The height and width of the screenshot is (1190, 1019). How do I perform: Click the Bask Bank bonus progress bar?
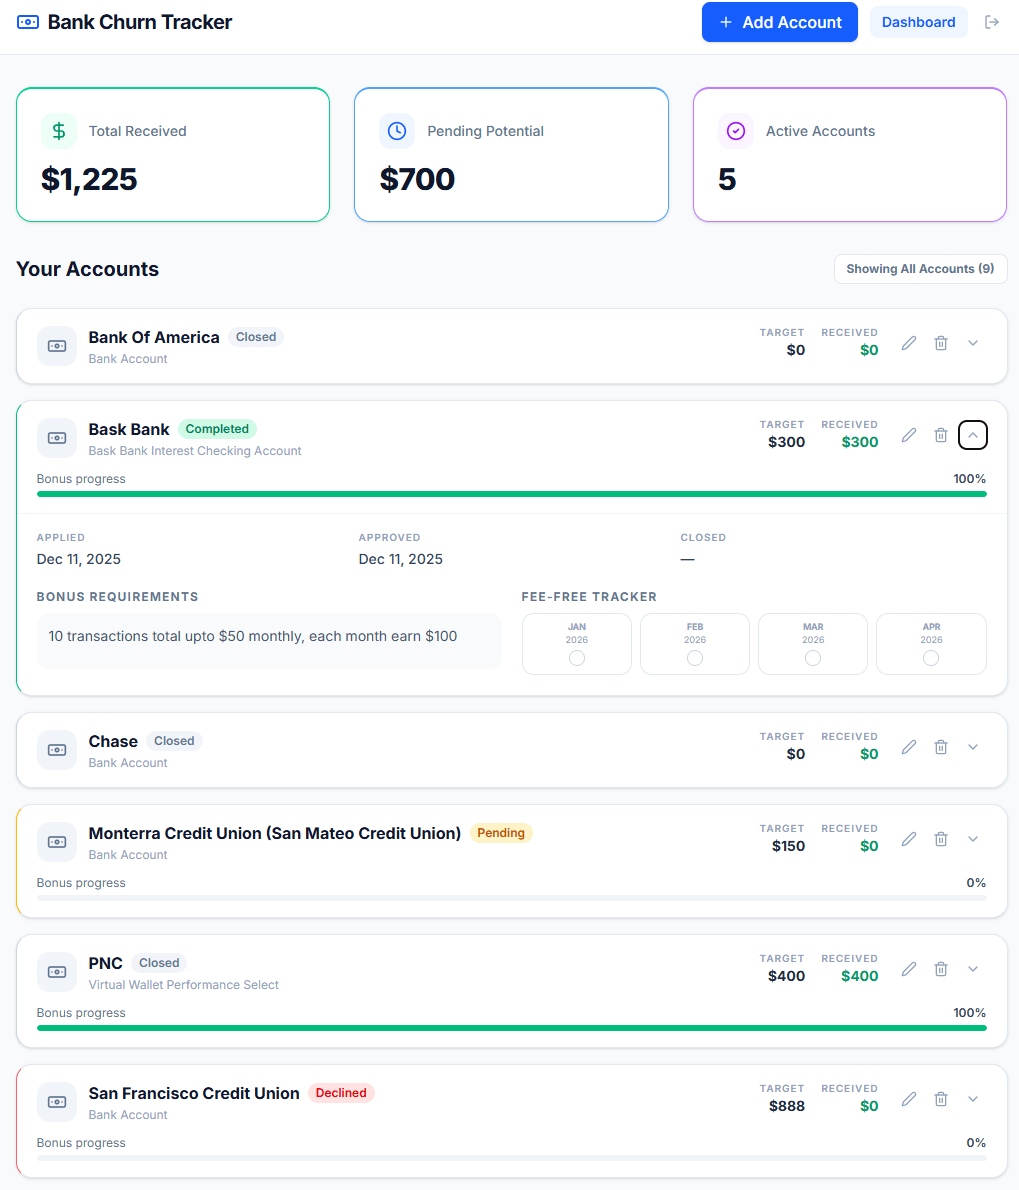point(511,494)
